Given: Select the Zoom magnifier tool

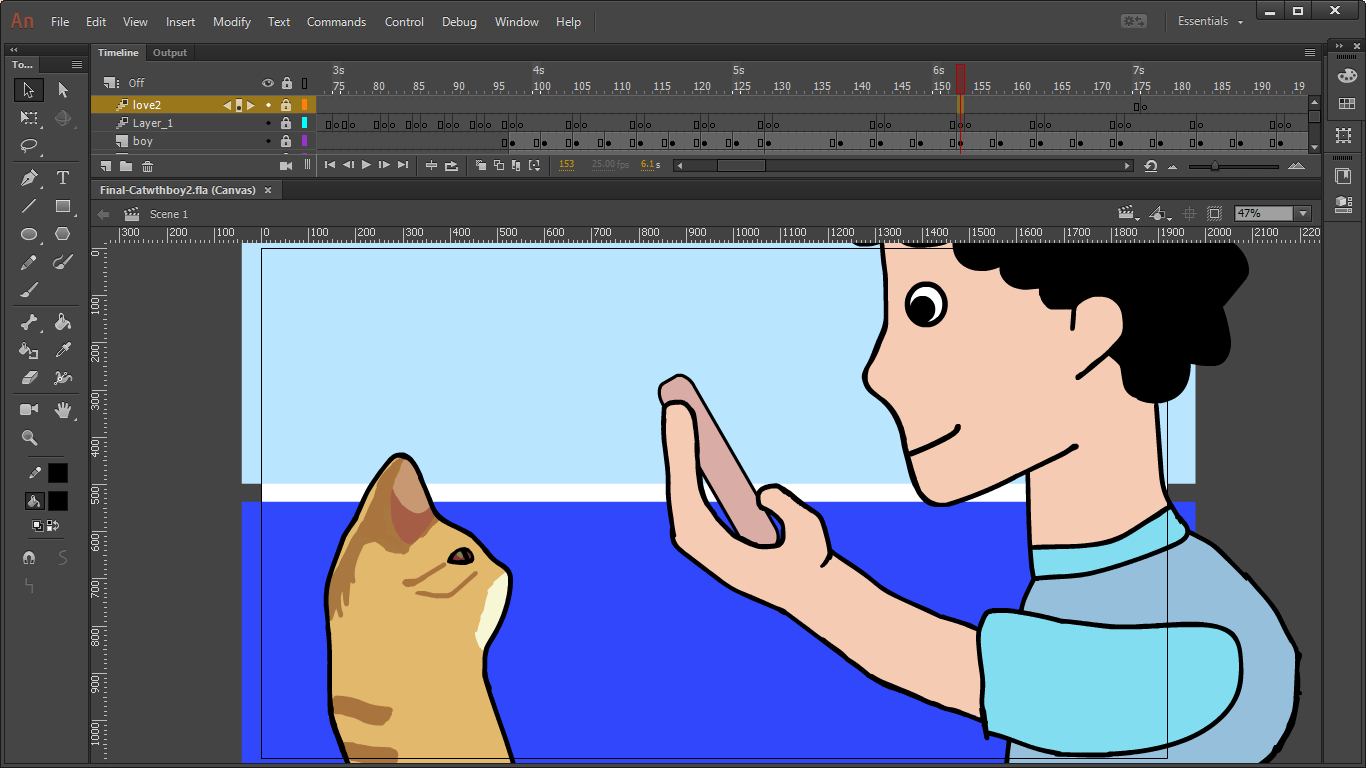Looking at the screenshot, I should click(29, 438).
